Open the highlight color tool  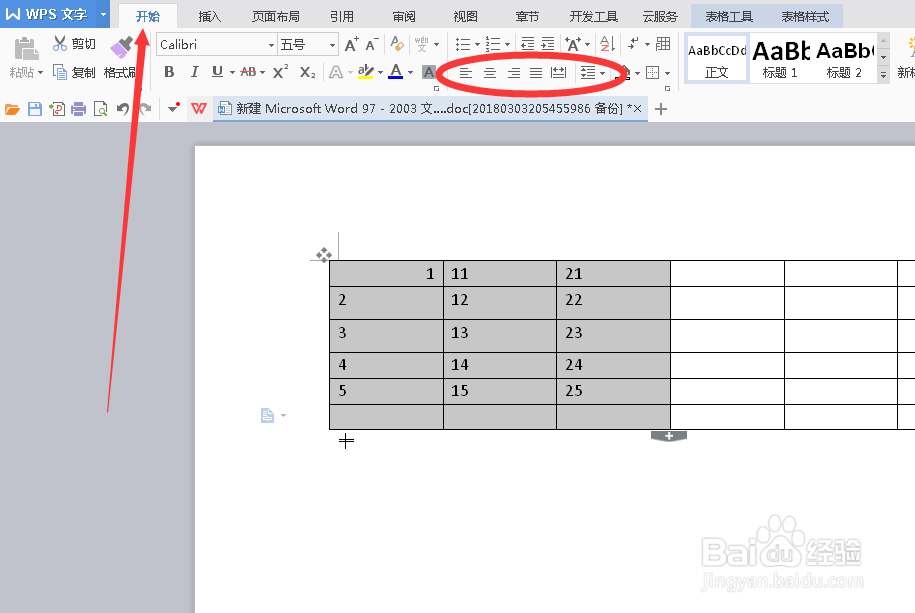[x=366, y=72]
